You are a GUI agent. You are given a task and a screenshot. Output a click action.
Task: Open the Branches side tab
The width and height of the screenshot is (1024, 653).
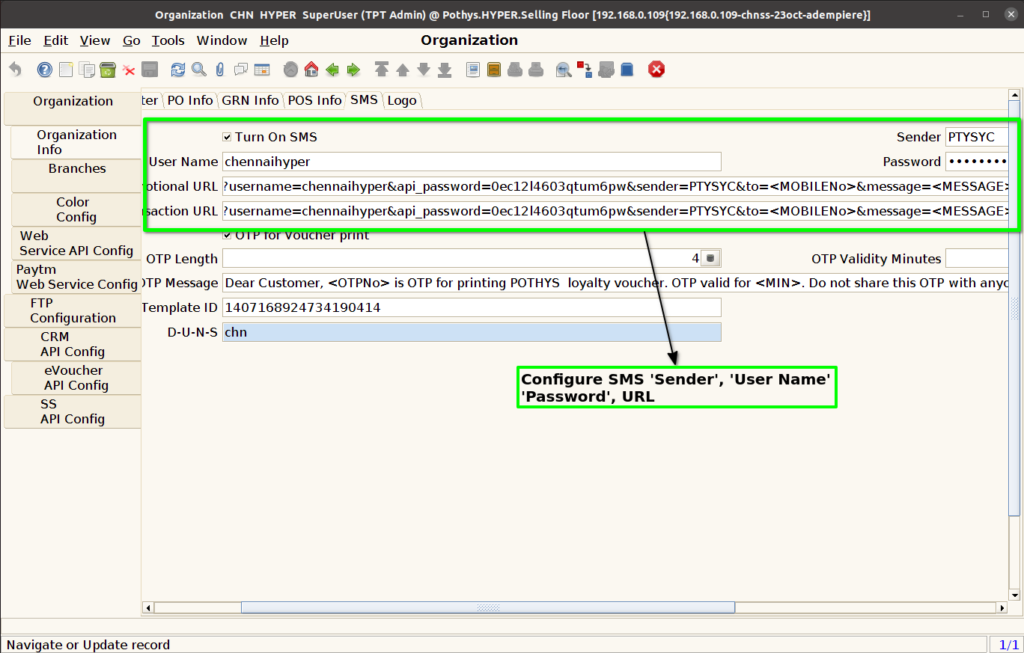coord(76,176)
